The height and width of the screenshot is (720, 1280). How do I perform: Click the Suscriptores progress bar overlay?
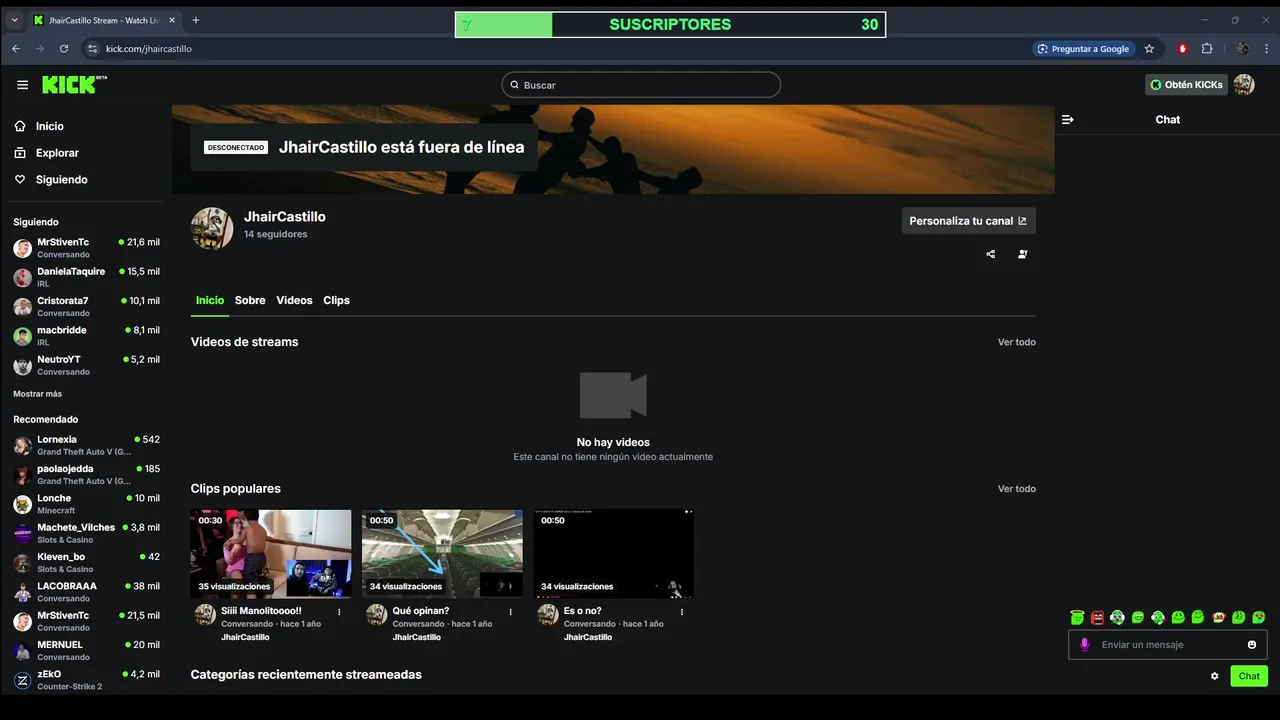point(670,25)
